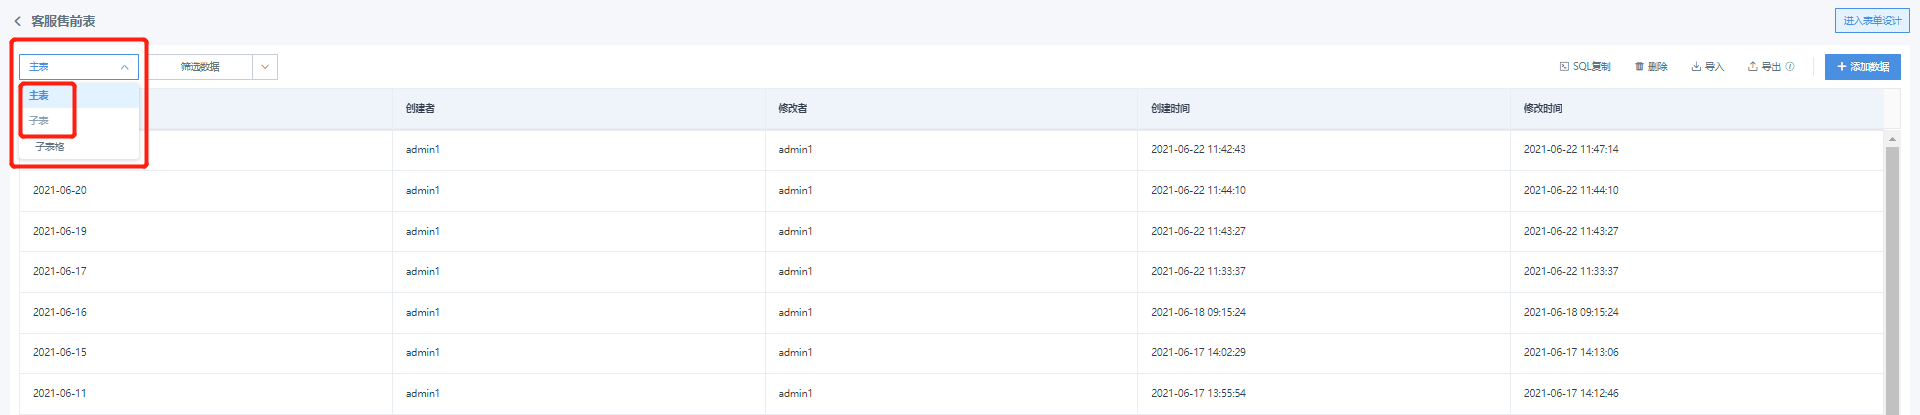This screenshot has width=1920, height=415.
Task: Click modified time 2021-06-22 11:47:14
Action: [x=1571, y=149]
